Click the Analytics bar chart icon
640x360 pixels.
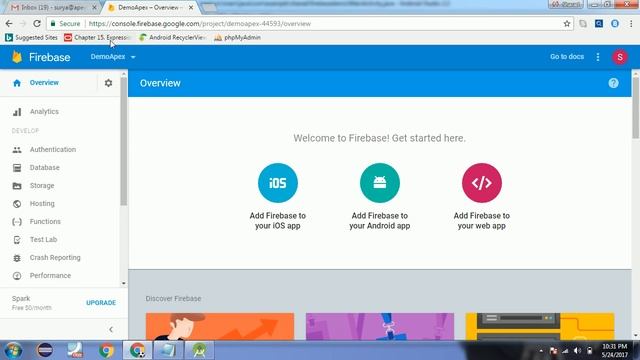pos(17,112)
